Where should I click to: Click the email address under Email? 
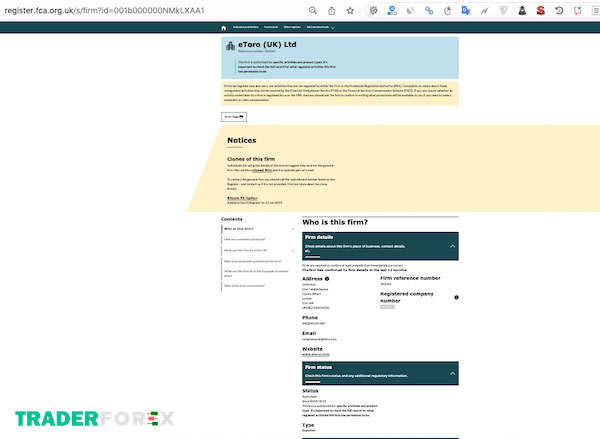pyautogui.click(x=320, y=339)
